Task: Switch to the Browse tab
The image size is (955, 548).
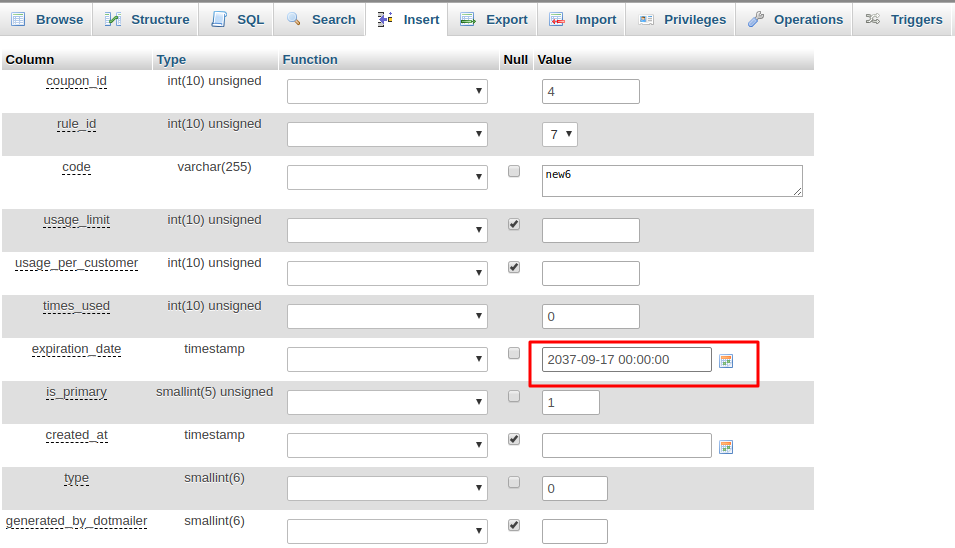Action: coord(47,19)
